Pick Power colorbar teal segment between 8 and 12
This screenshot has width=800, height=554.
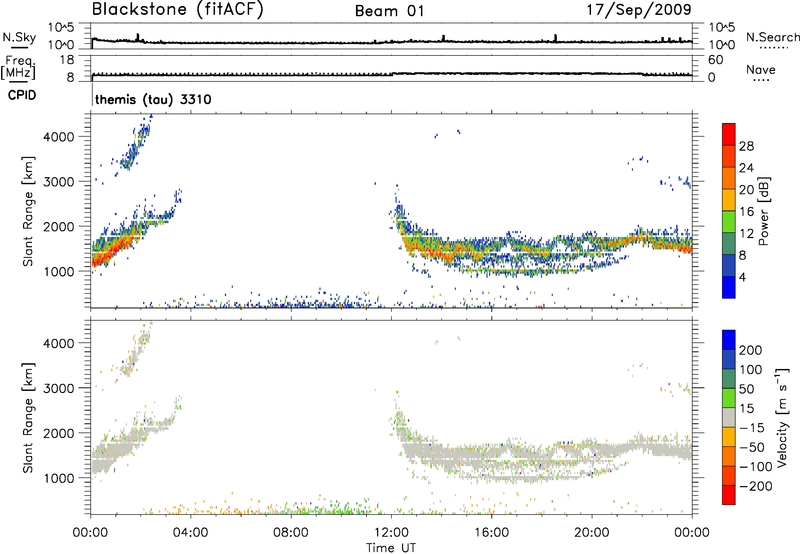pyautogui.click(x=729, y=244)
